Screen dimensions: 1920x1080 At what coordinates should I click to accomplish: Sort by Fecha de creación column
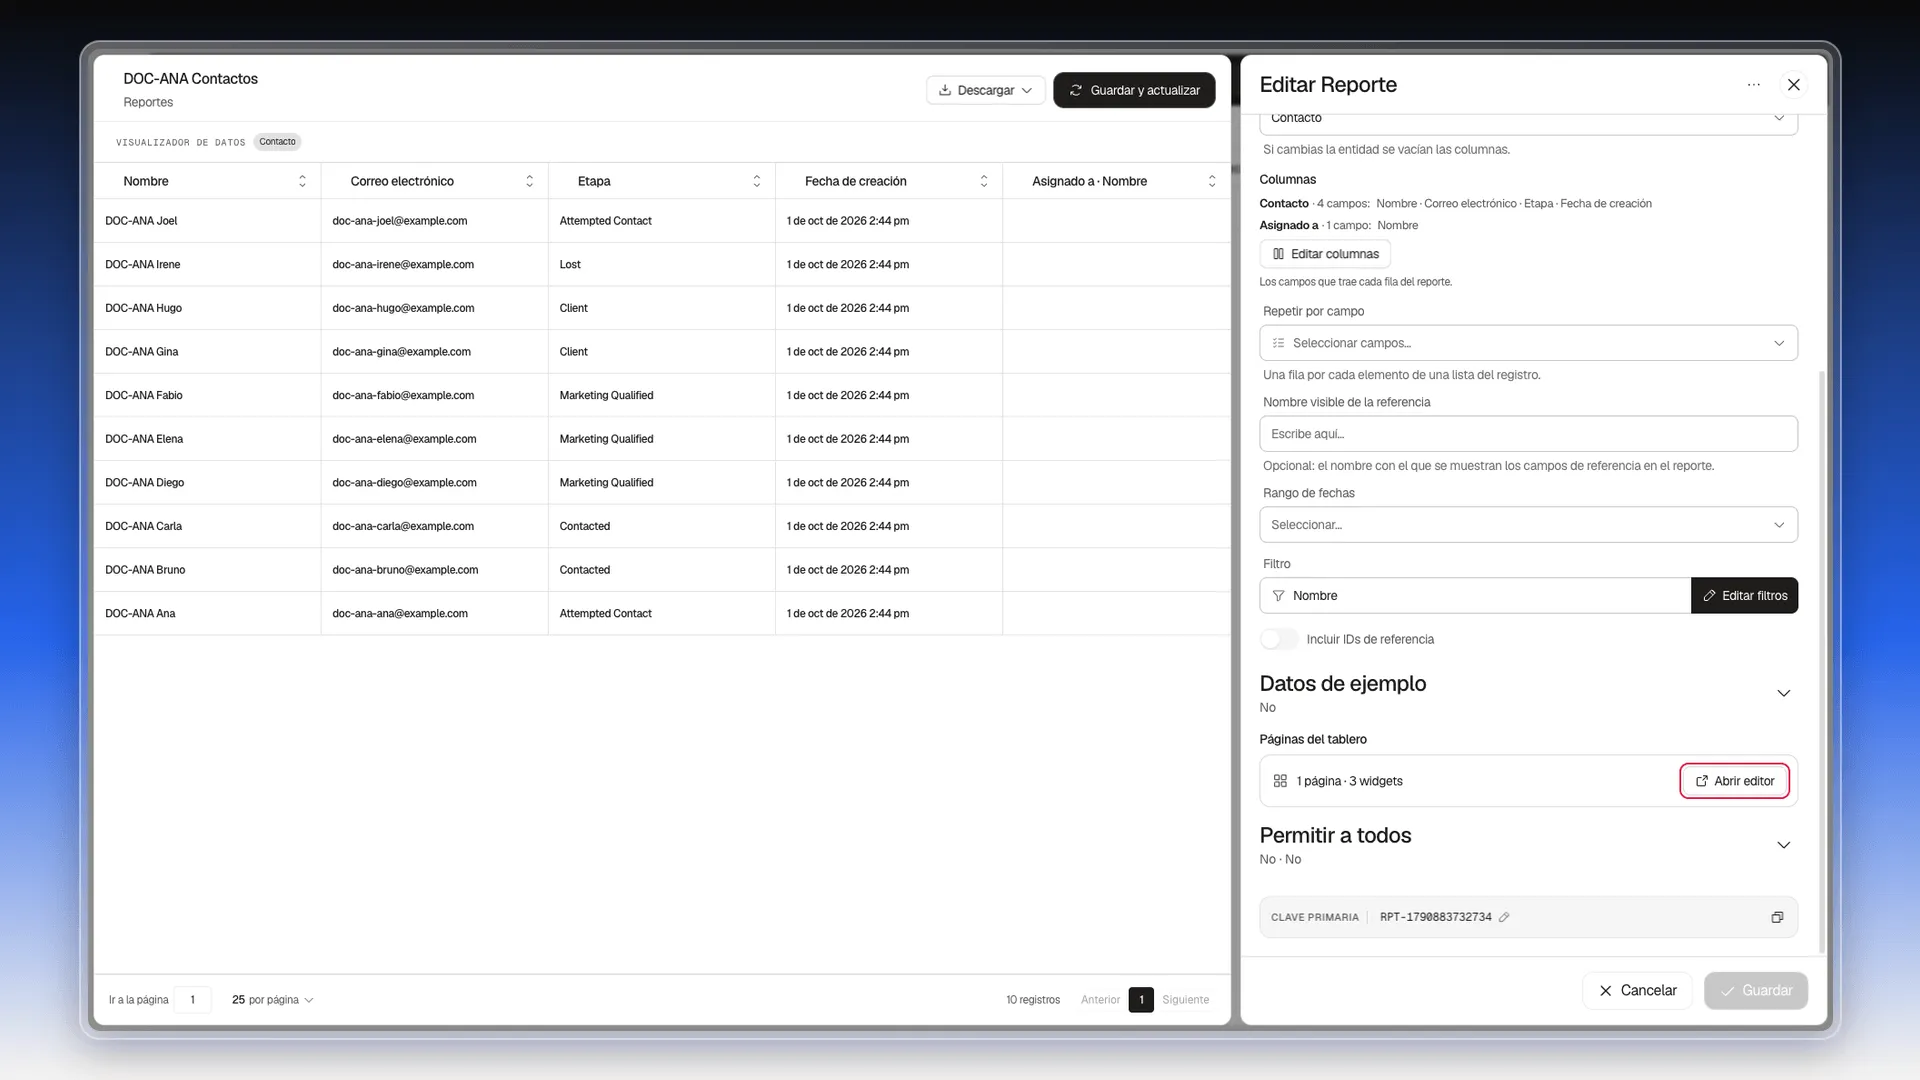983,181
